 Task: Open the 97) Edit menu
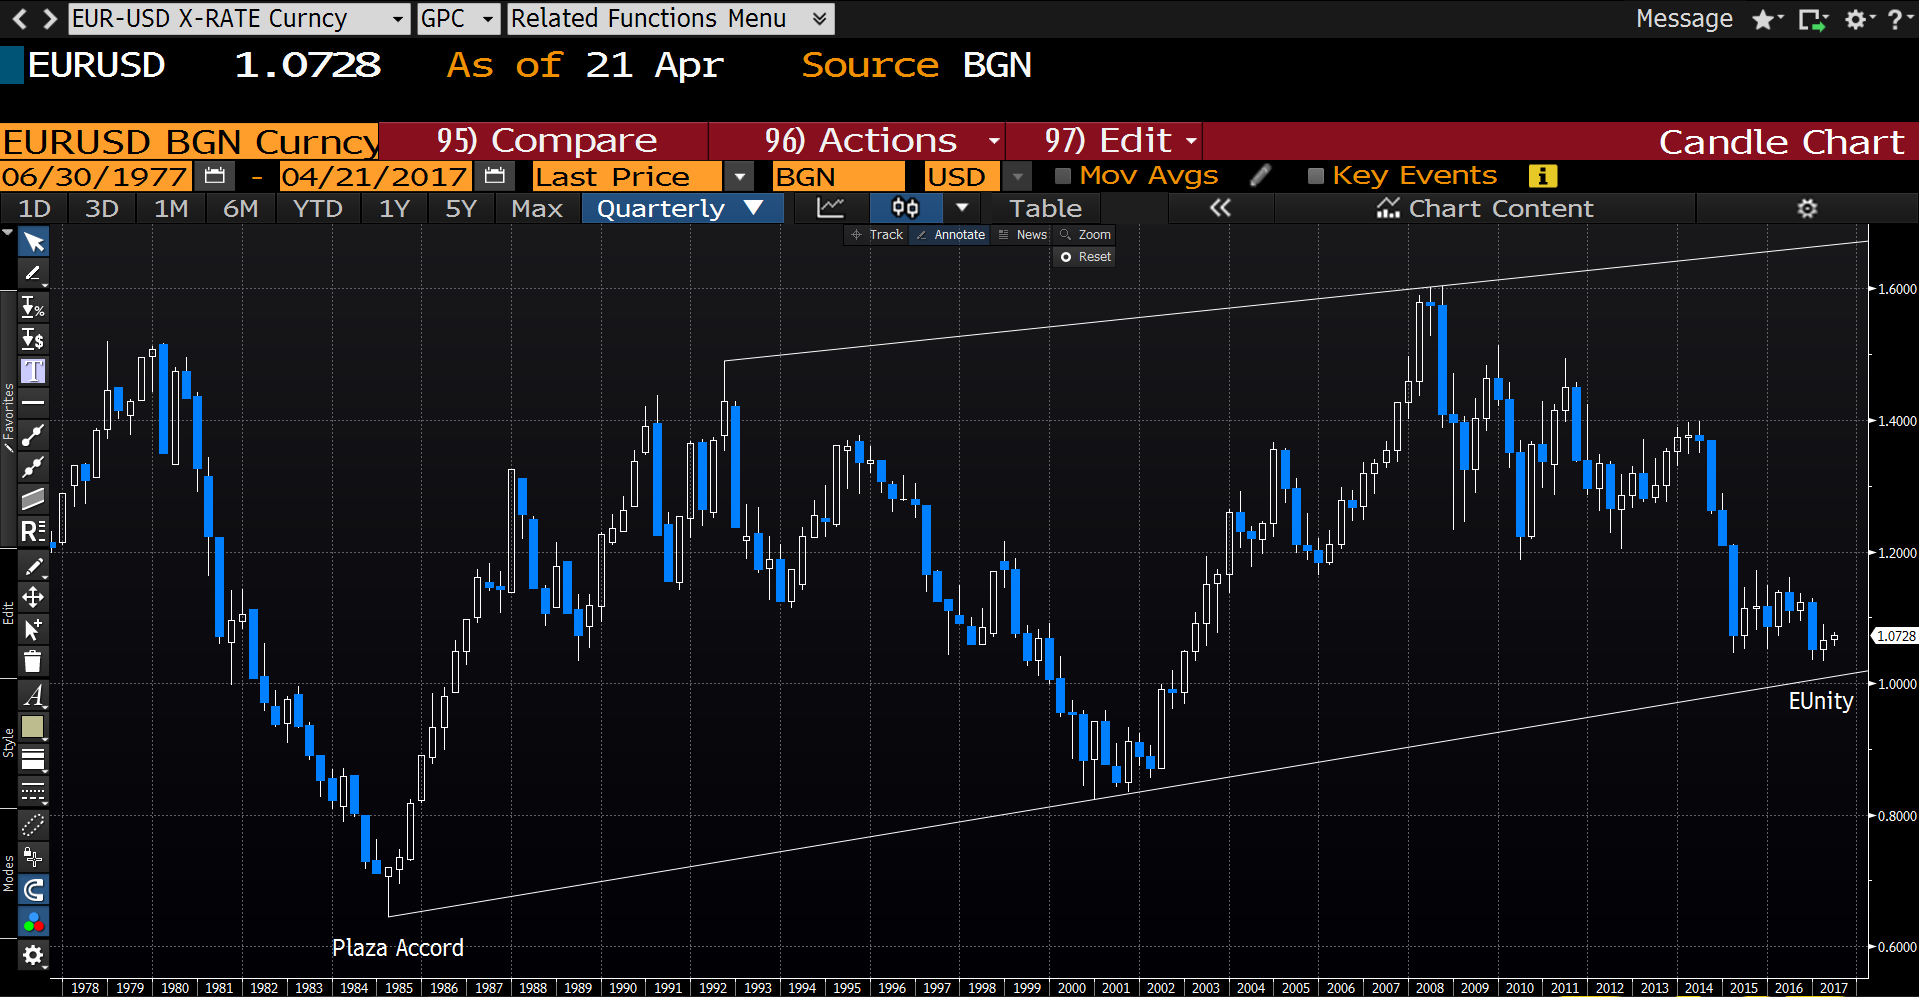(x=1106, y=141)
